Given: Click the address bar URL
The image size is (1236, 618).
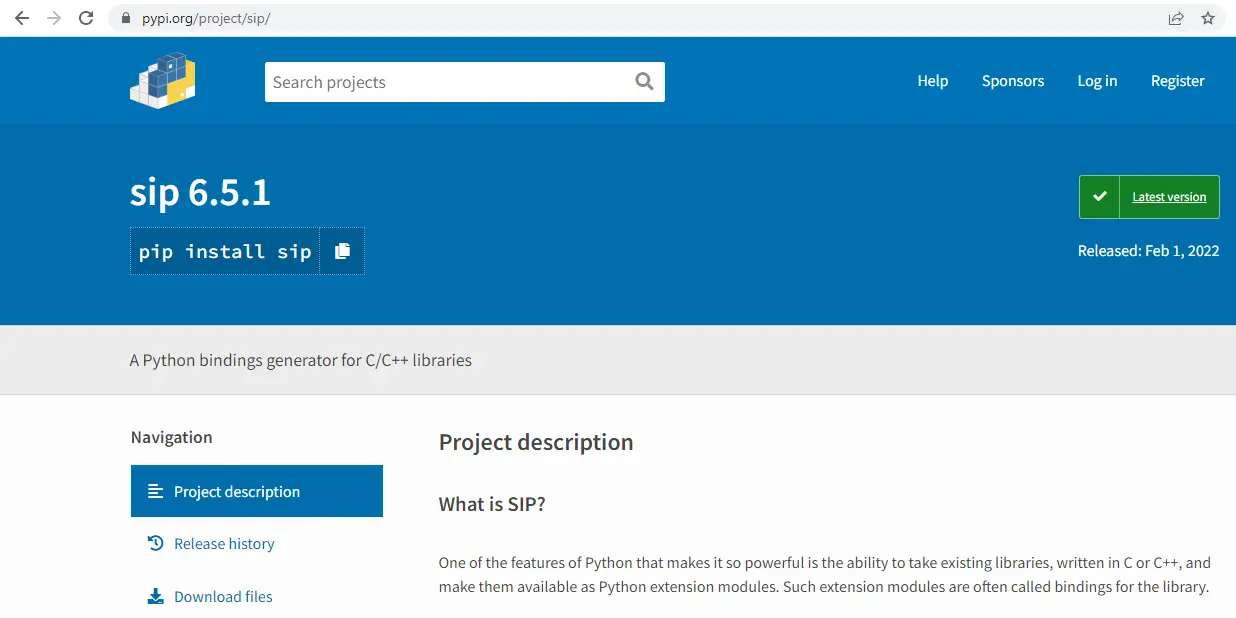Looking at the screenshot, I should point(205,19).
